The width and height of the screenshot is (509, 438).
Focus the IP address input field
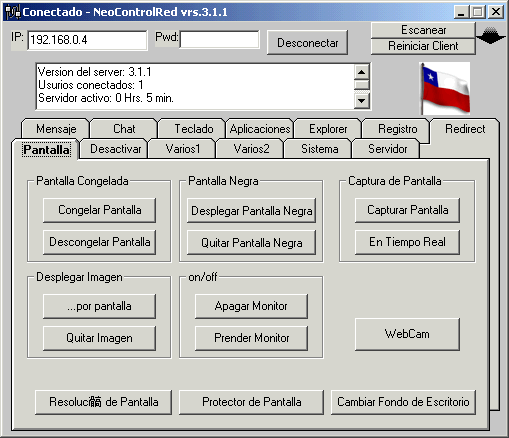click(x=87, y=40)
